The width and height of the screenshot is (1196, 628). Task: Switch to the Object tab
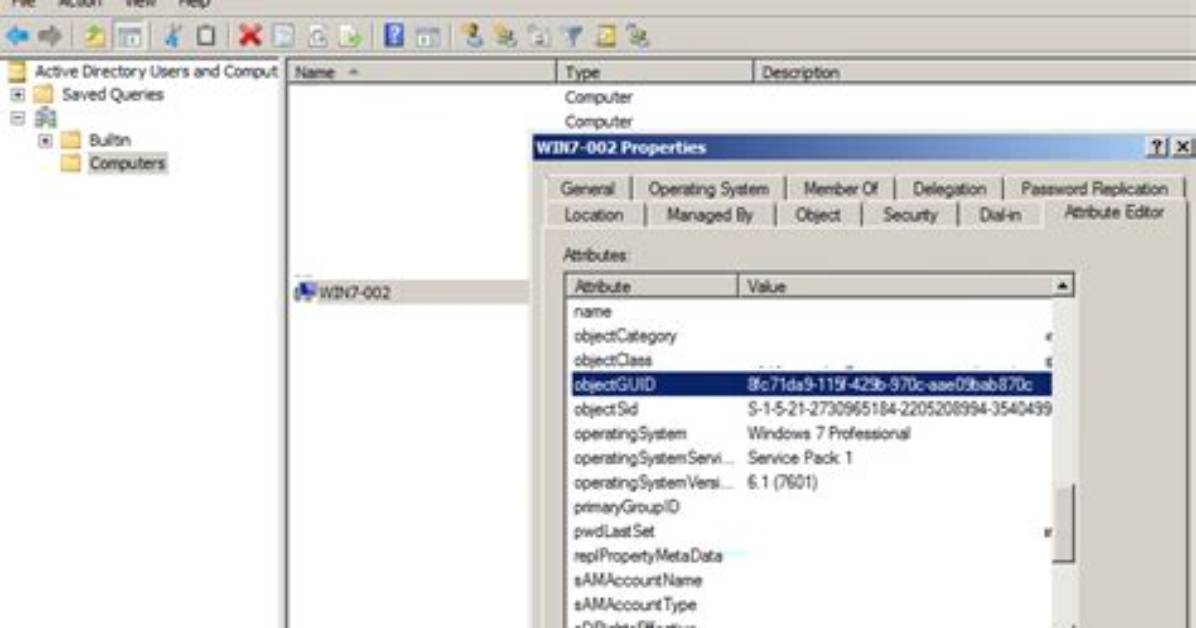(x=818, y=215)
